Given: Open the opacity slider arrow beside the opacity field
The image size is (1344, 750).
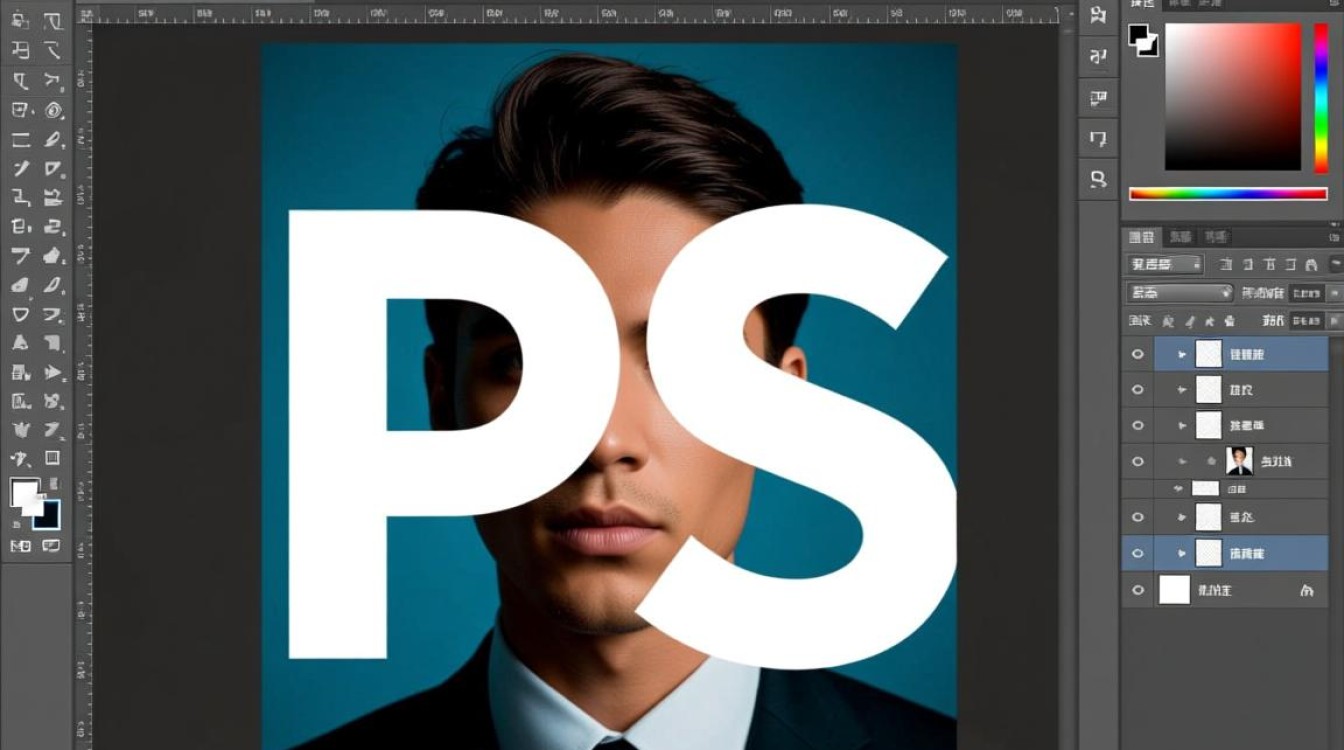Looking at the screenshot, I should (x=1333, y=293).
